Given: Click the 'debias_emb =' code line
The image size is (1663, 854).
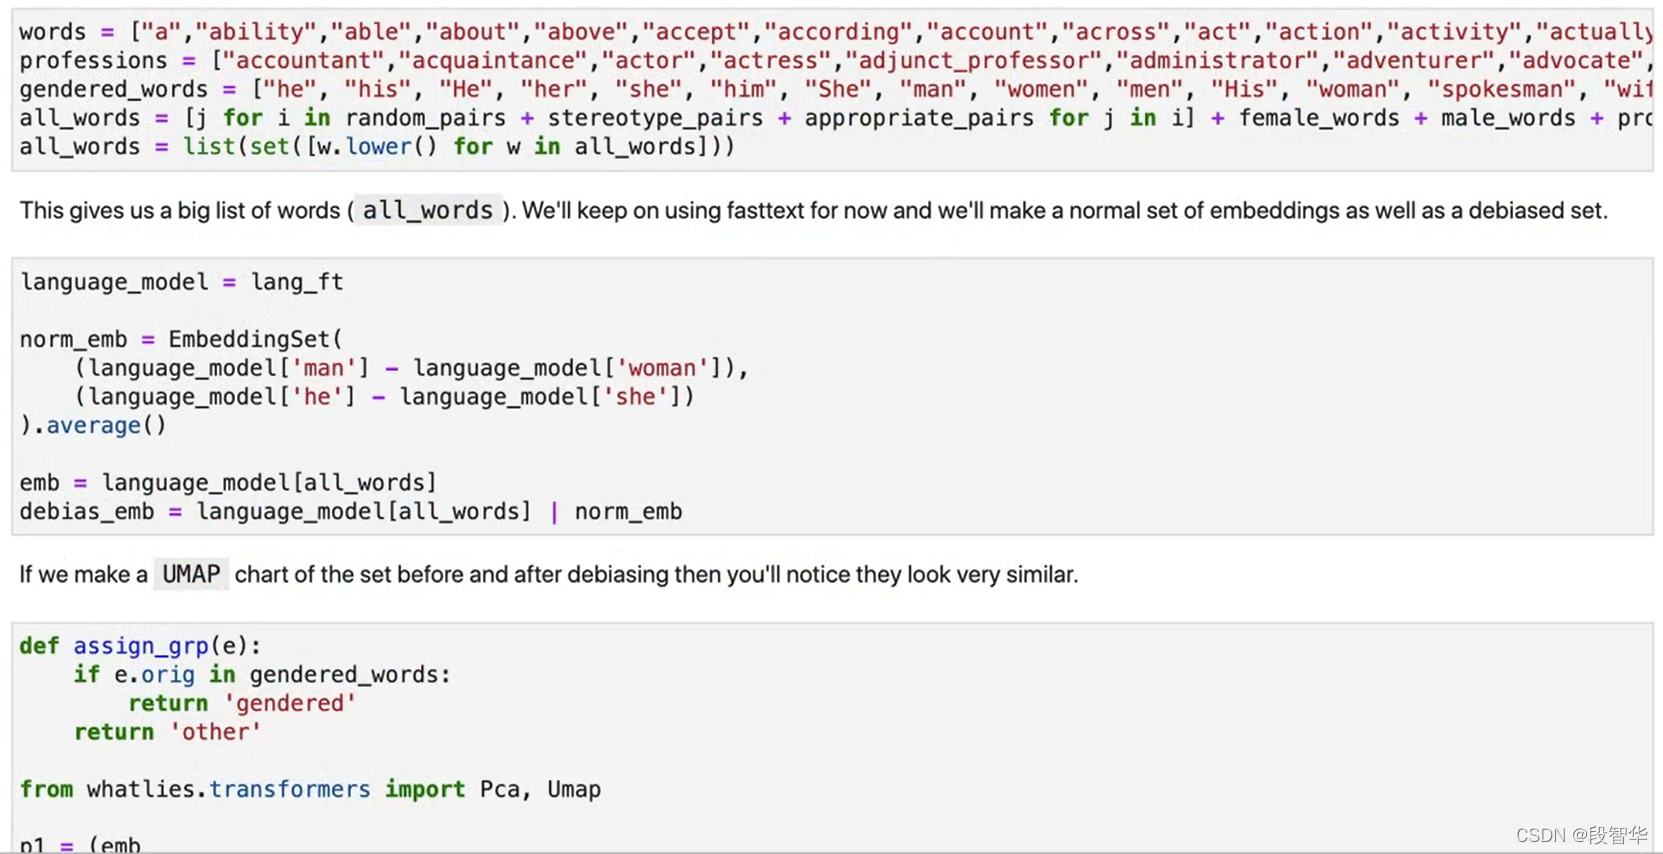Looking at the screenshot, I should tap(351, 512).
